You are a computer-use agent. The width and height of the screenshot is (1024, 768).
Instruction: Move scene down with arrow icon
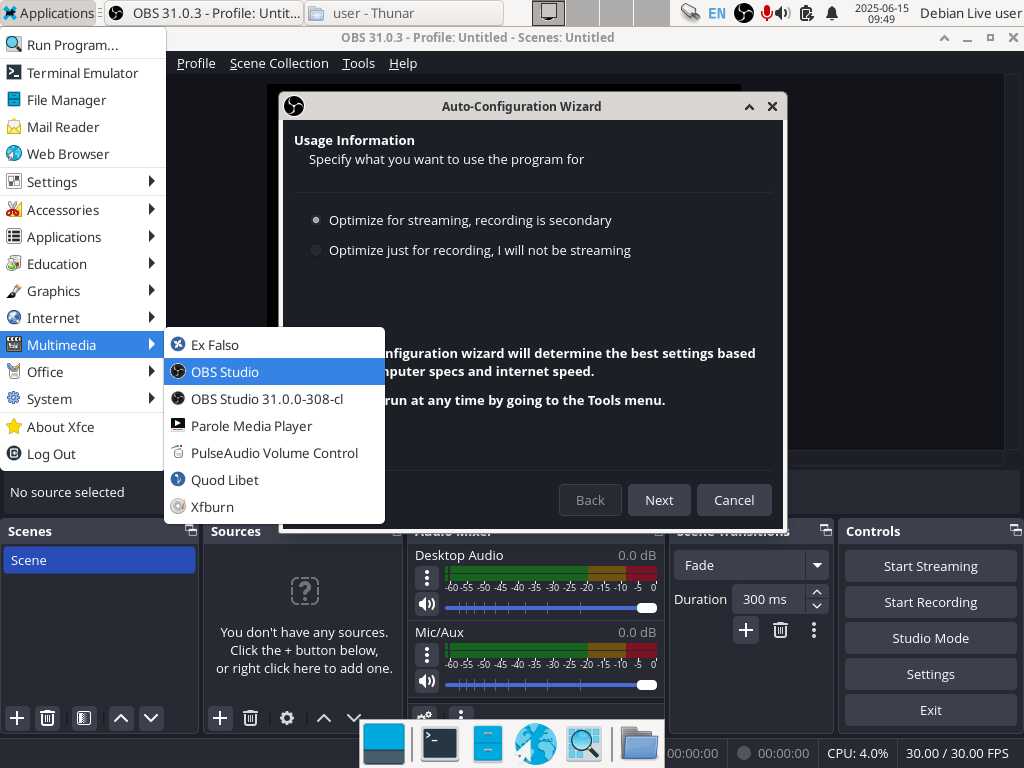(151, 718)
